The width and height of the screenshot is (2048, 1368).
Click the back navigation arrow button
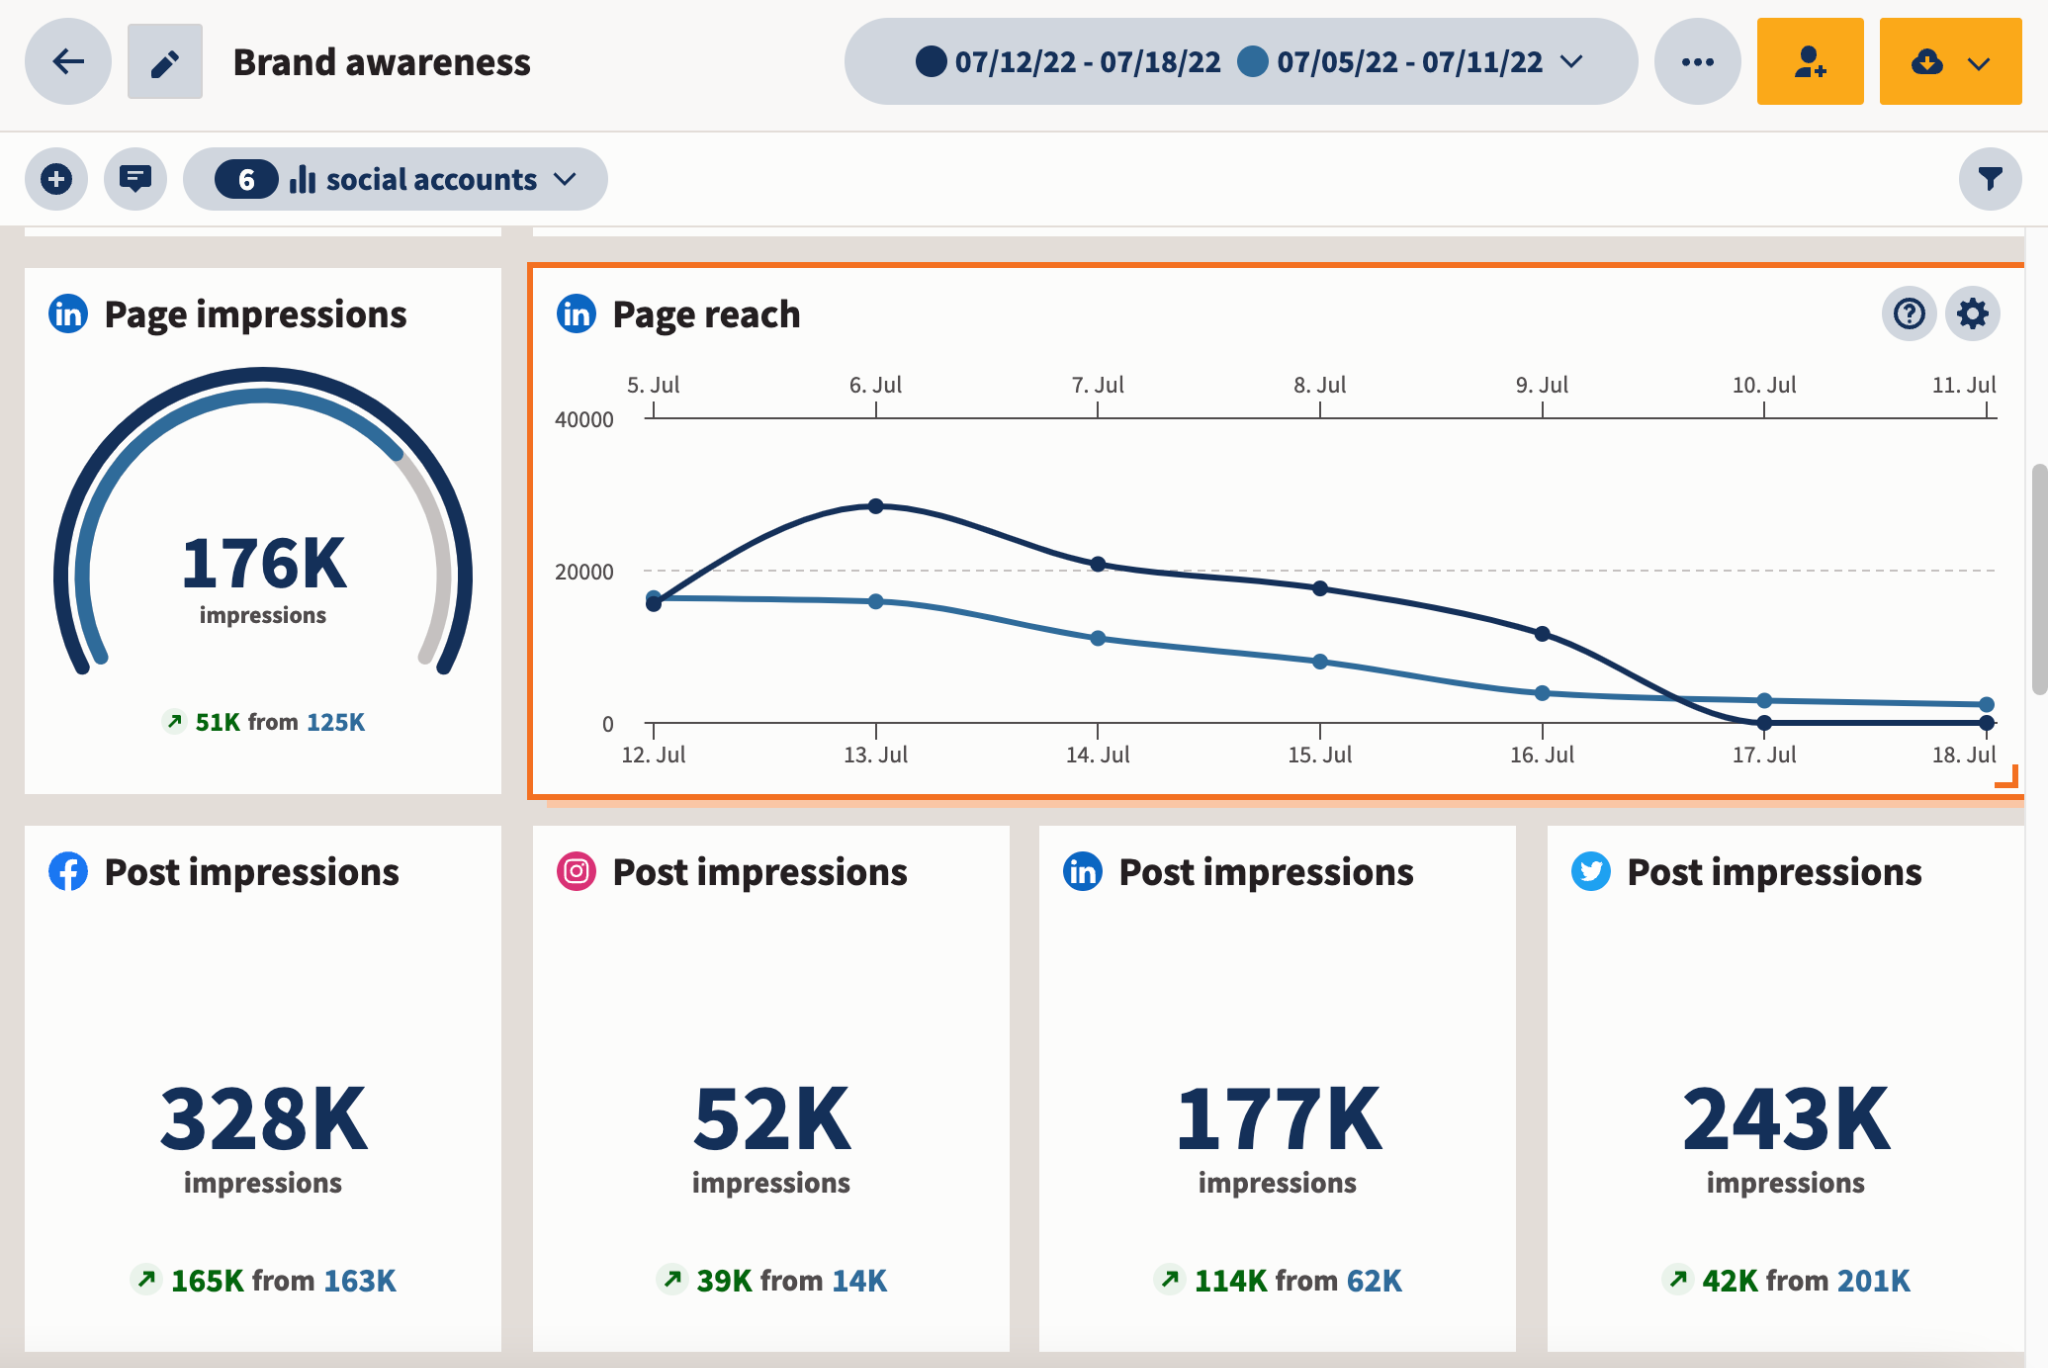tap(67, 61)
